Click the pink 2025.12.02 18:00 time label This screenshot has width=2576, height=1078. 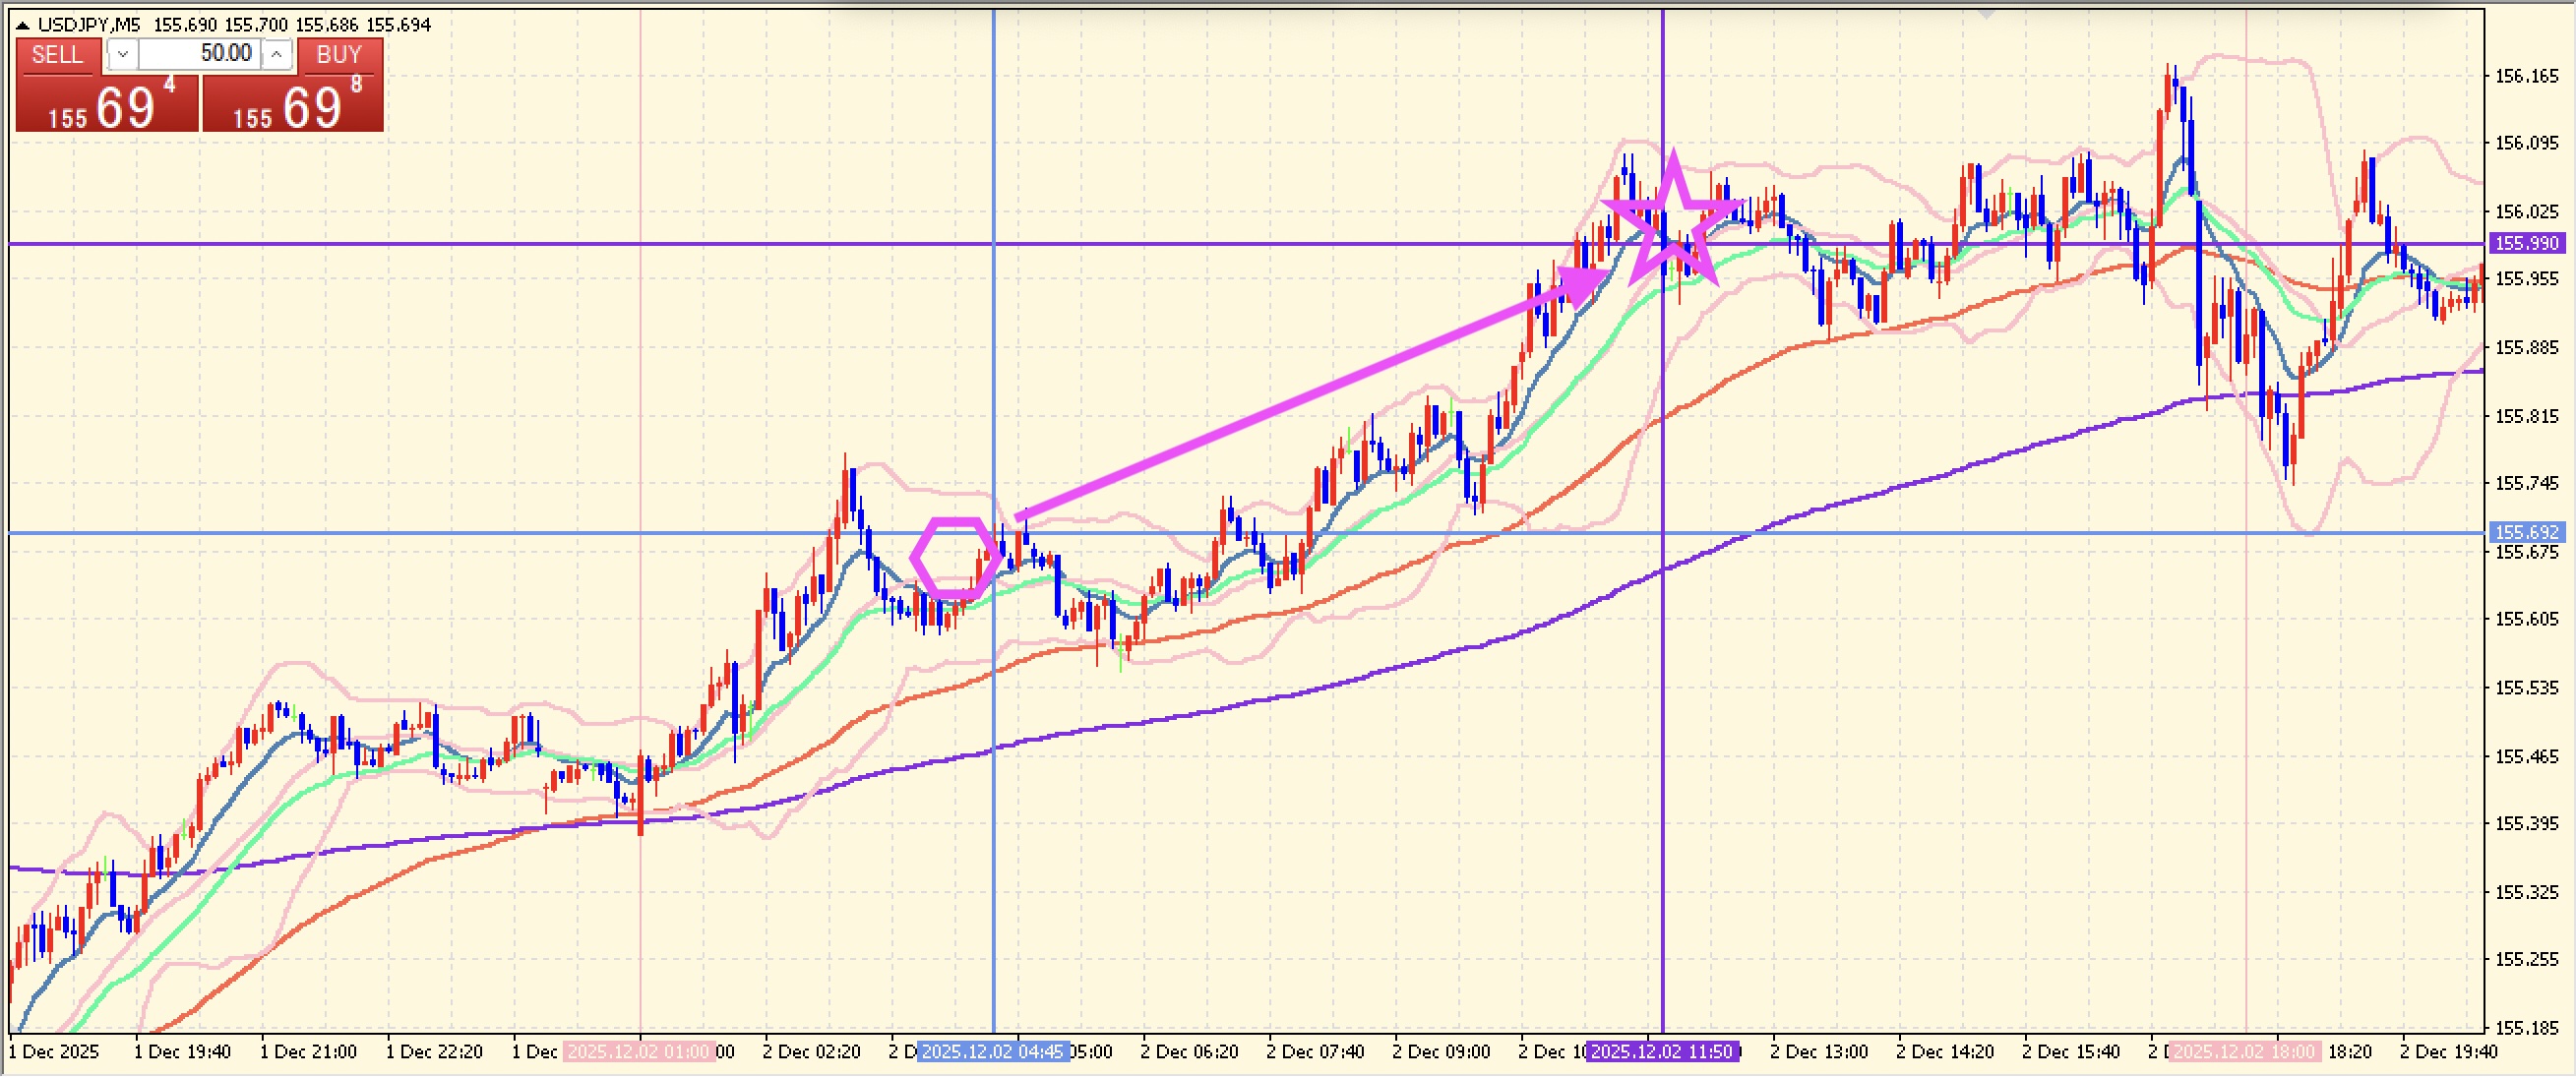(x=2244, y=1052)
